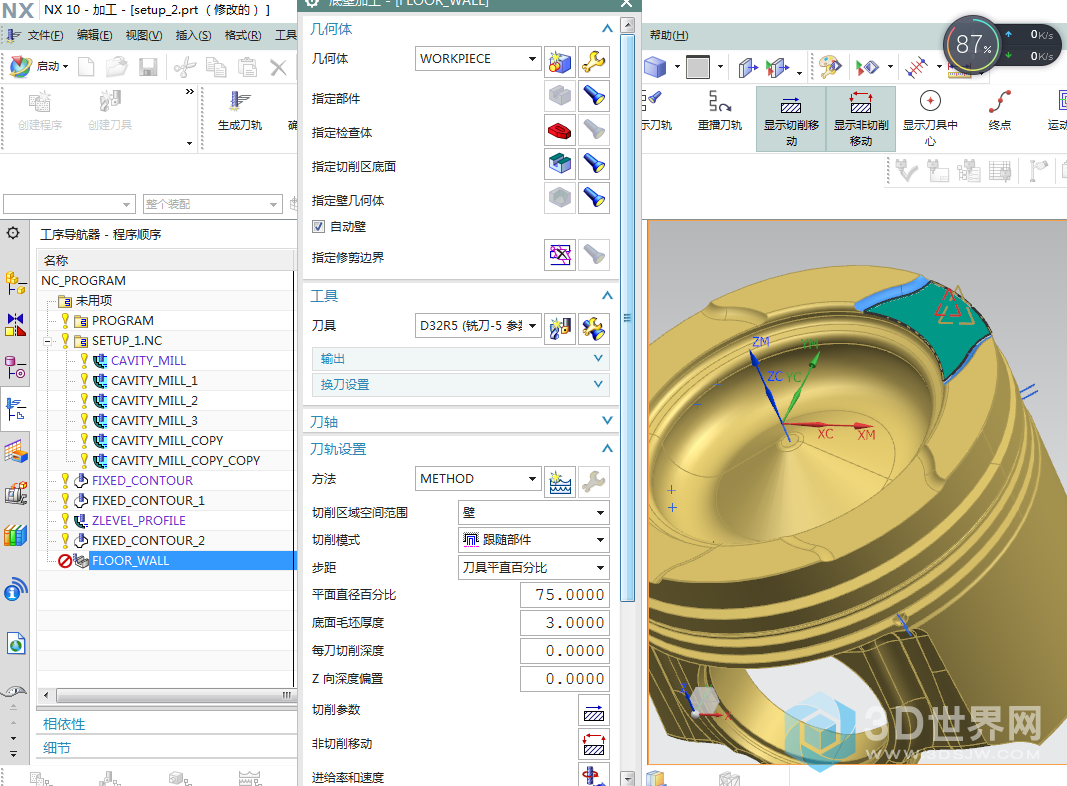Image resolution: width=1067 pixels, height=786 pixels.
Task: Click the 底面毛坯厚度 value field
Action: tap(565, 623)
